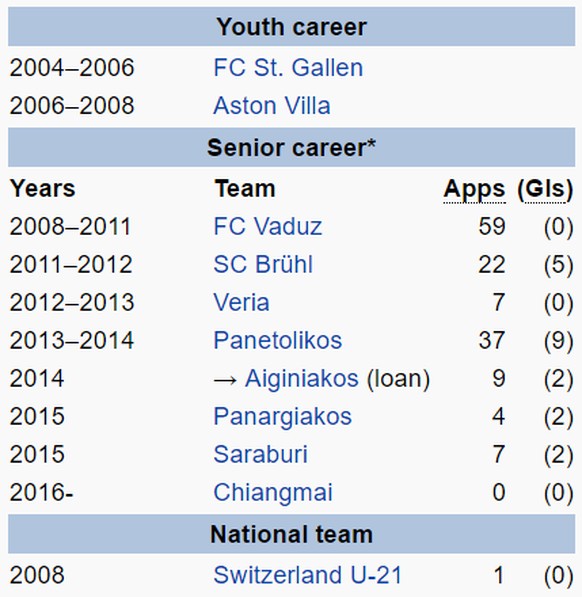Open the Panargiakos link
Image resolution: width=582 pixels, height=597 pixels.
click(x=282, y=417)
